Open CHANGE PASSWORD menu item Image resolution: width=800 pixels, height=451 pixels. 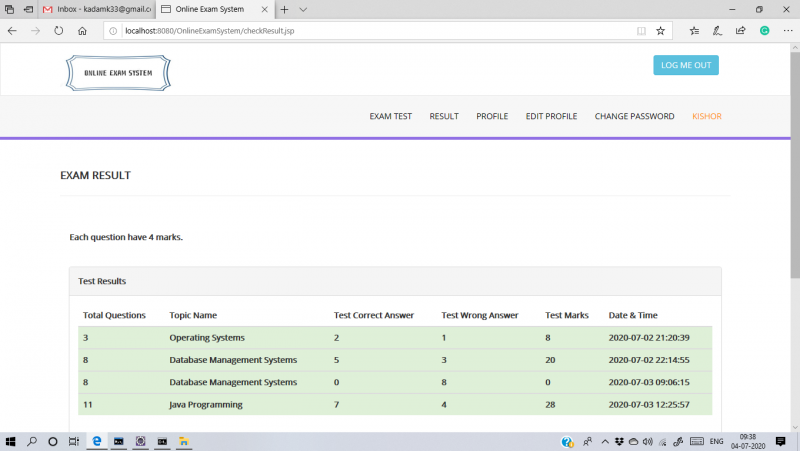[634, 116]
